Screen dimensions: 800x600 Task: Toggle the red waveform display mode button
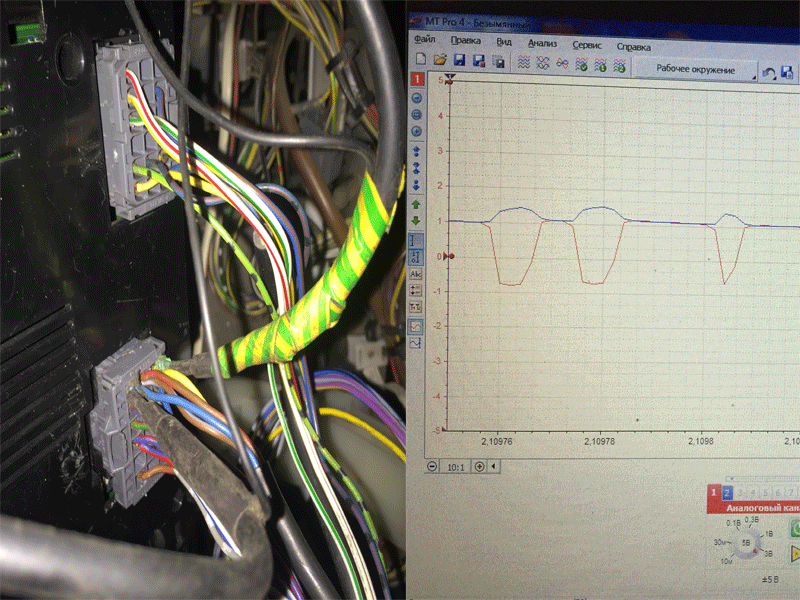coord(416,326)
